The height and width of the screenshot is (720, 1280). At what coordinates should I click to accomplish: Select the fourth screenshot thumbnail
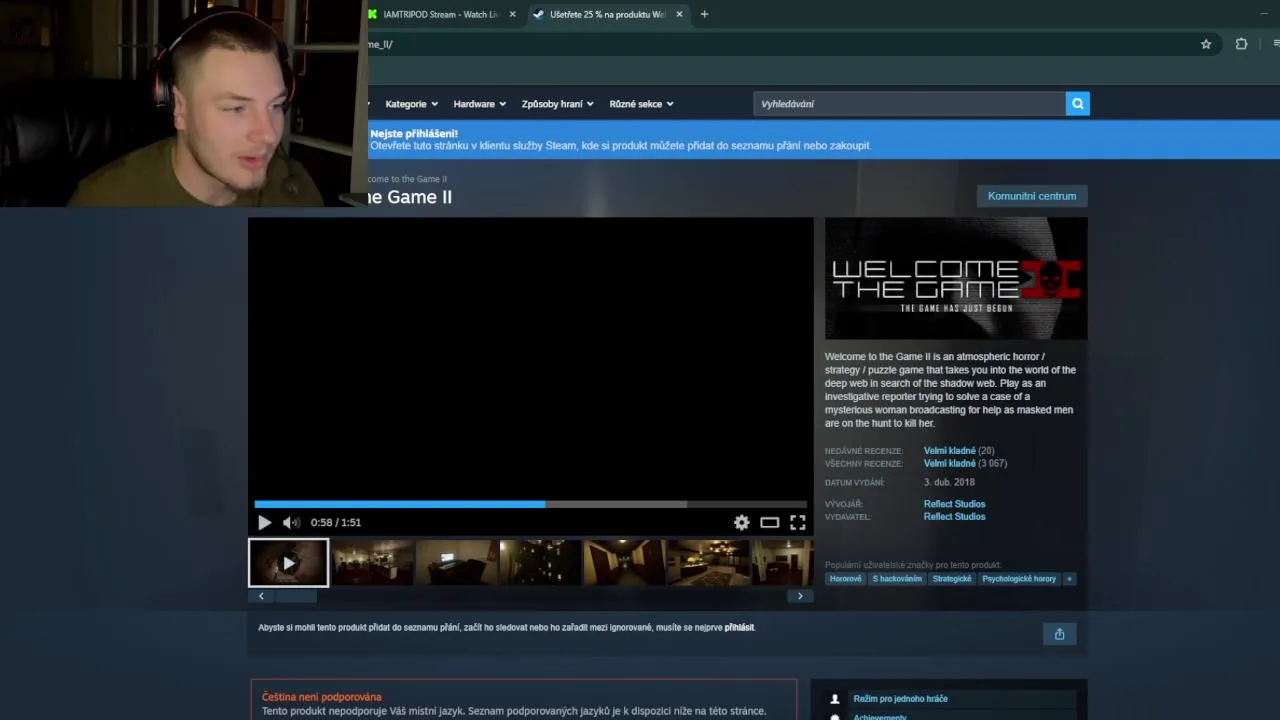pyautogui.click(x=540, y=563)
